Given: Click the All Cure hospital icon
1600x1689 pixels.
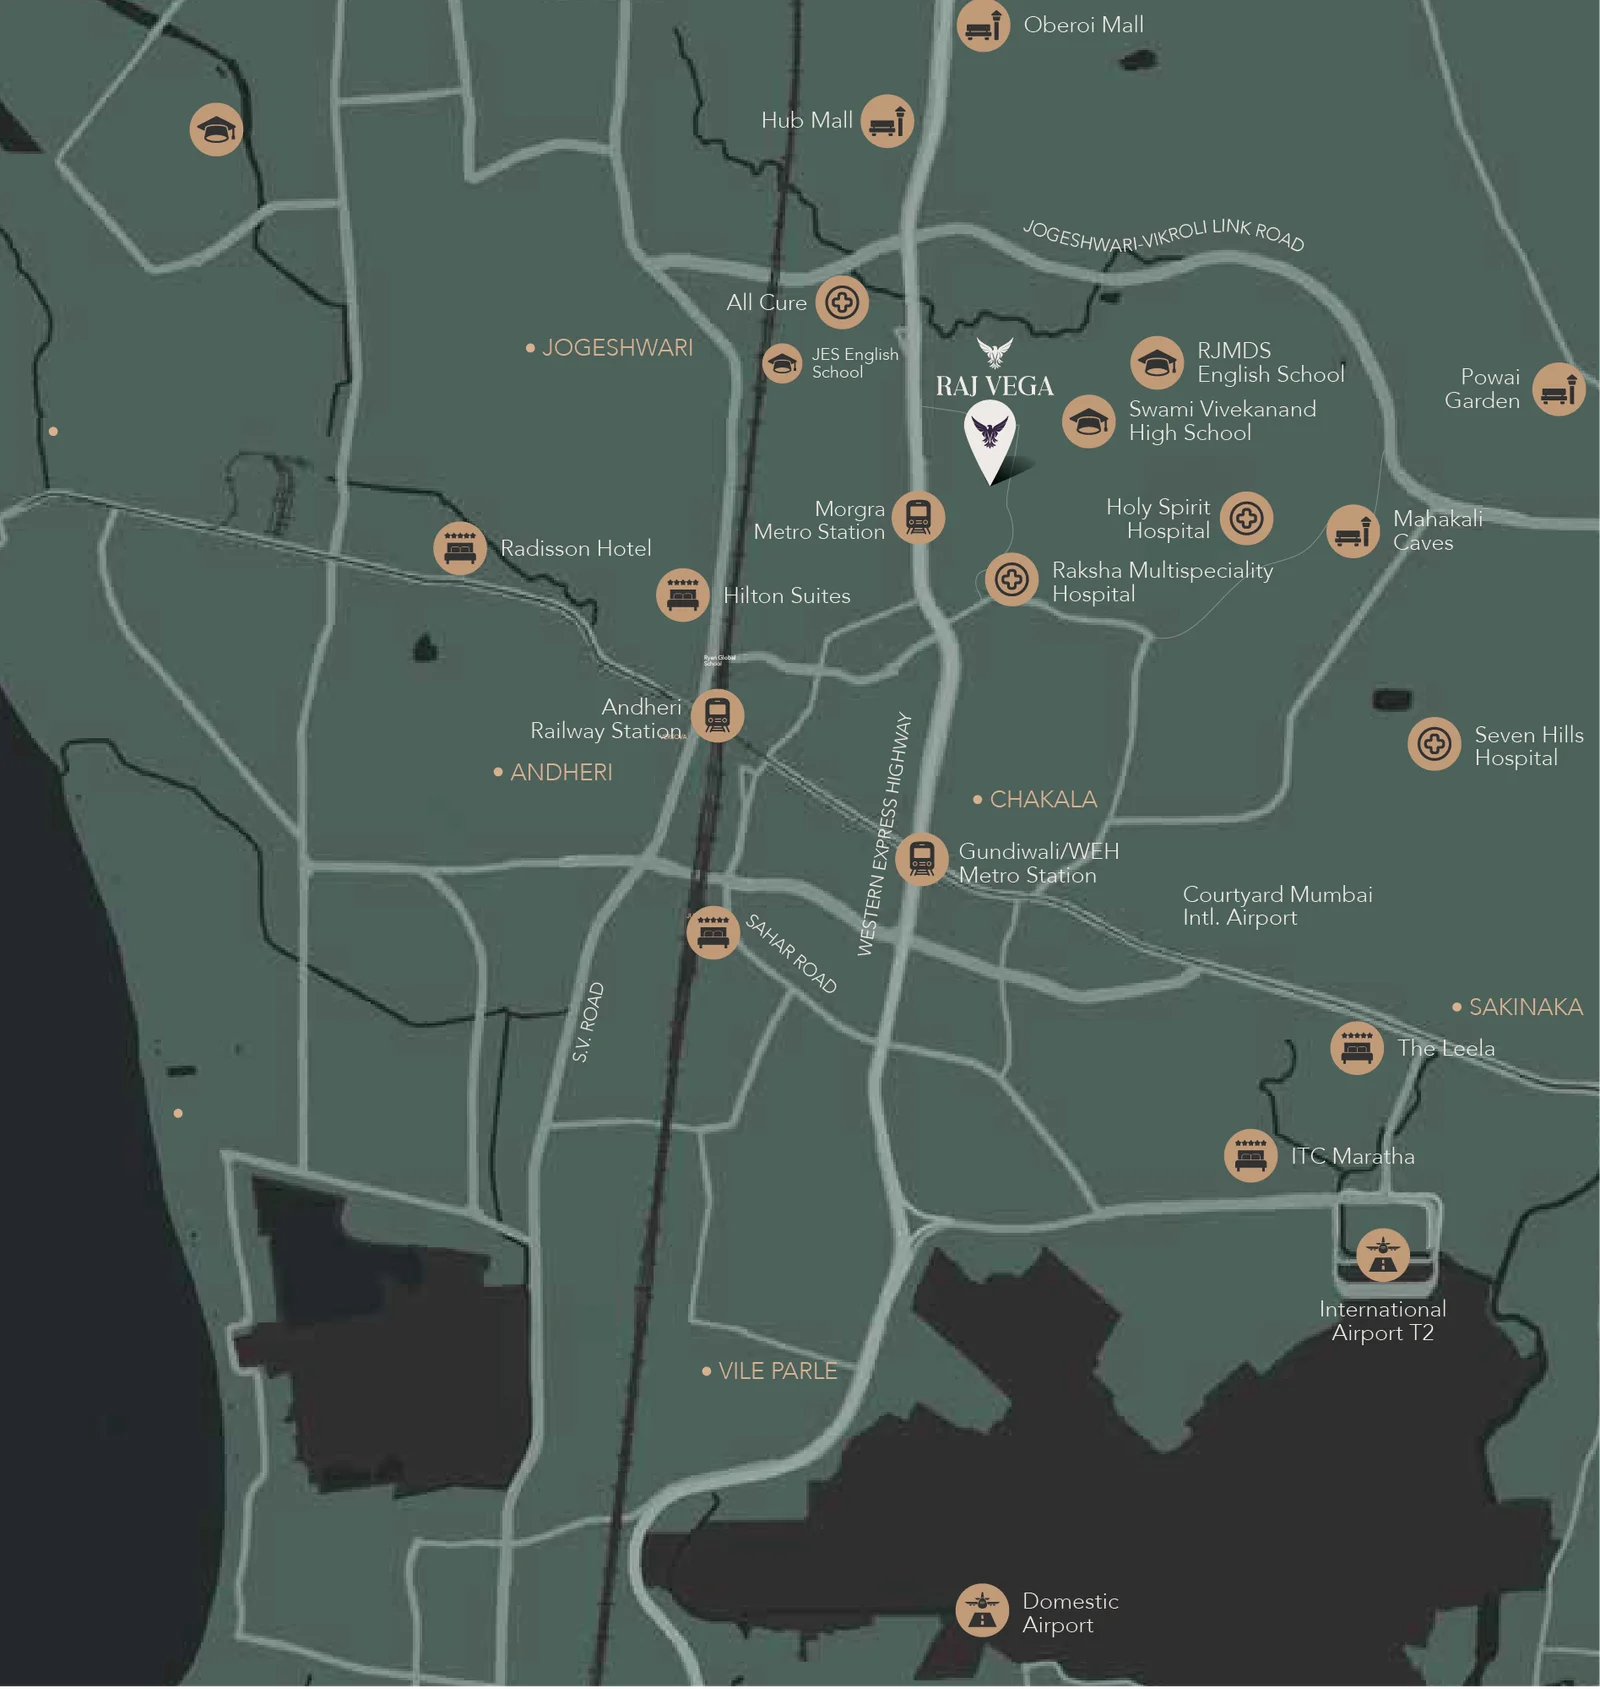Looking at the screenshot, I should coord(841,302).
